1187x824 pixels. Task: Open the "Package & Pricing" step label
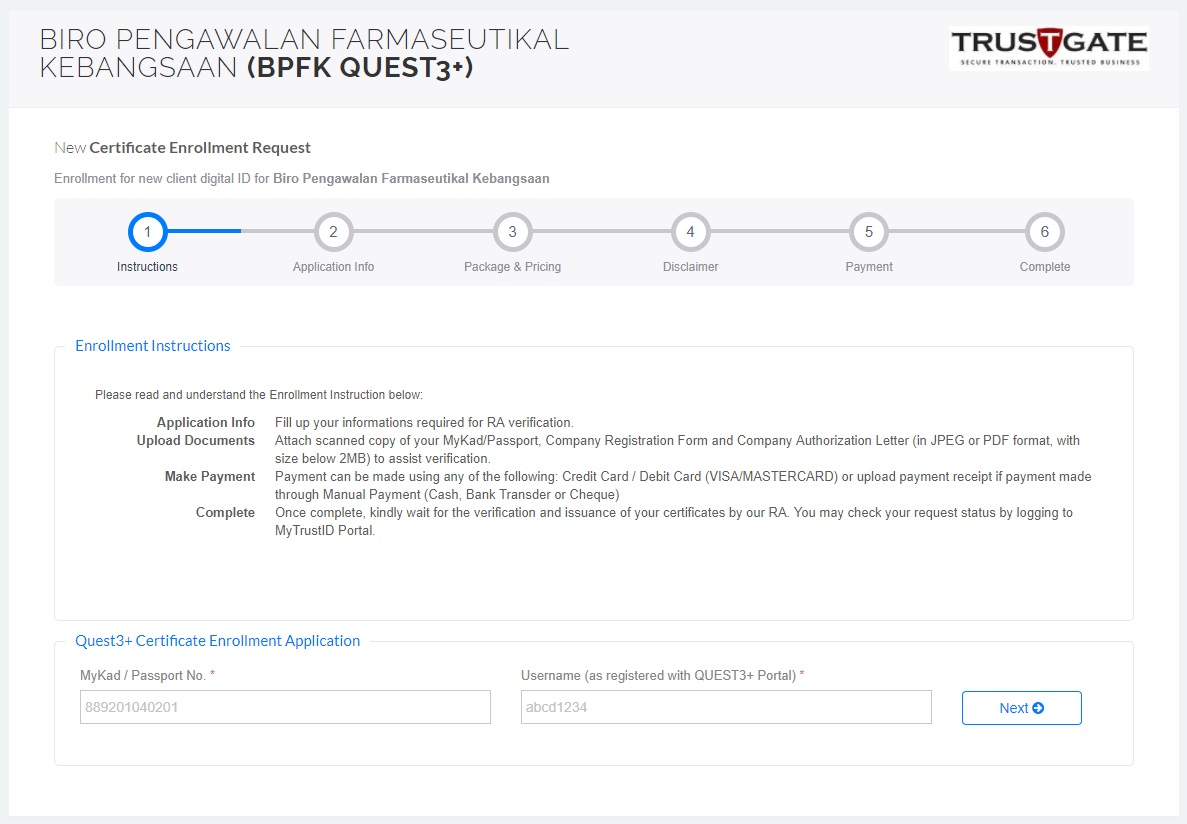pos(512,267)
